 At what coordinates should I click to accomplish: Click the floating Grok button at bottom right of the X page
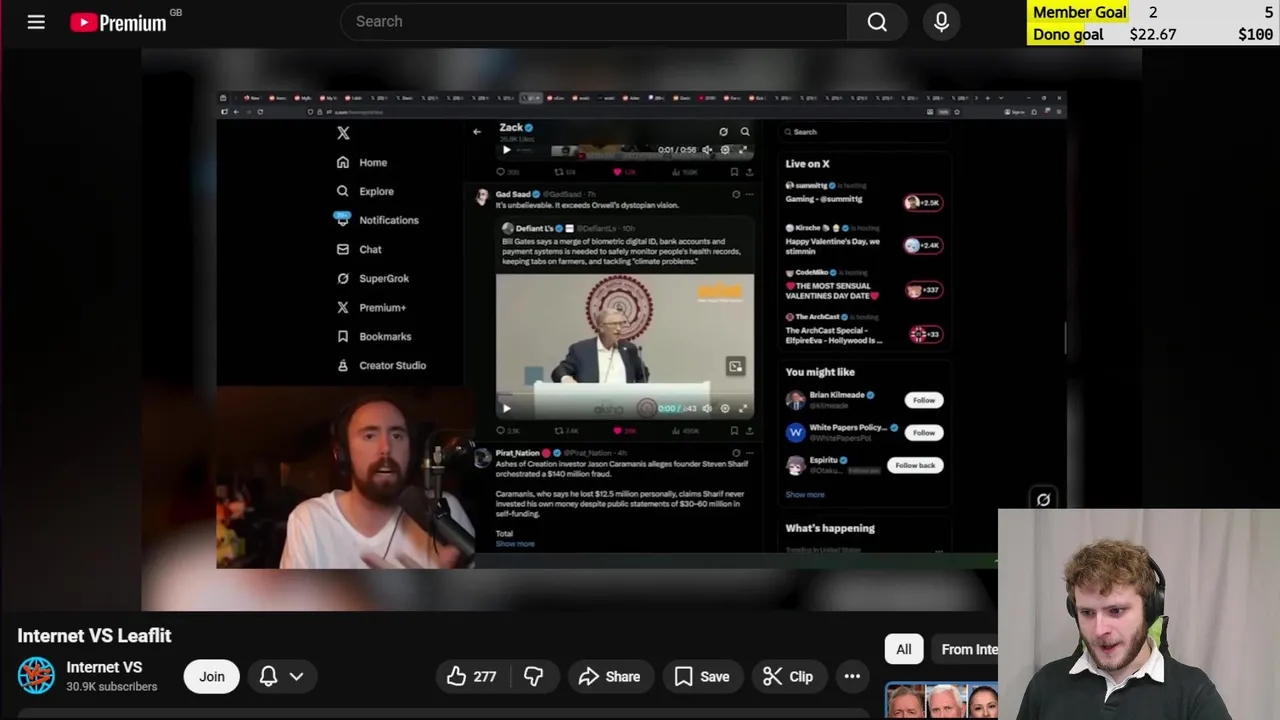(x=1043, y=499)
